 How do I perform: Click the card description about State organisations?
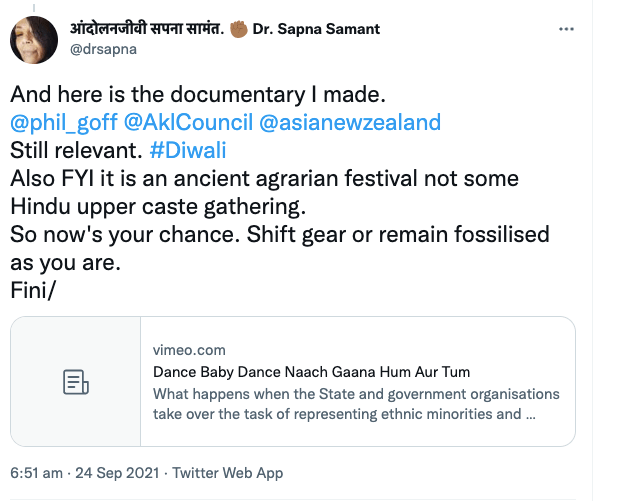pyautogui.click(x=356, y=403)
